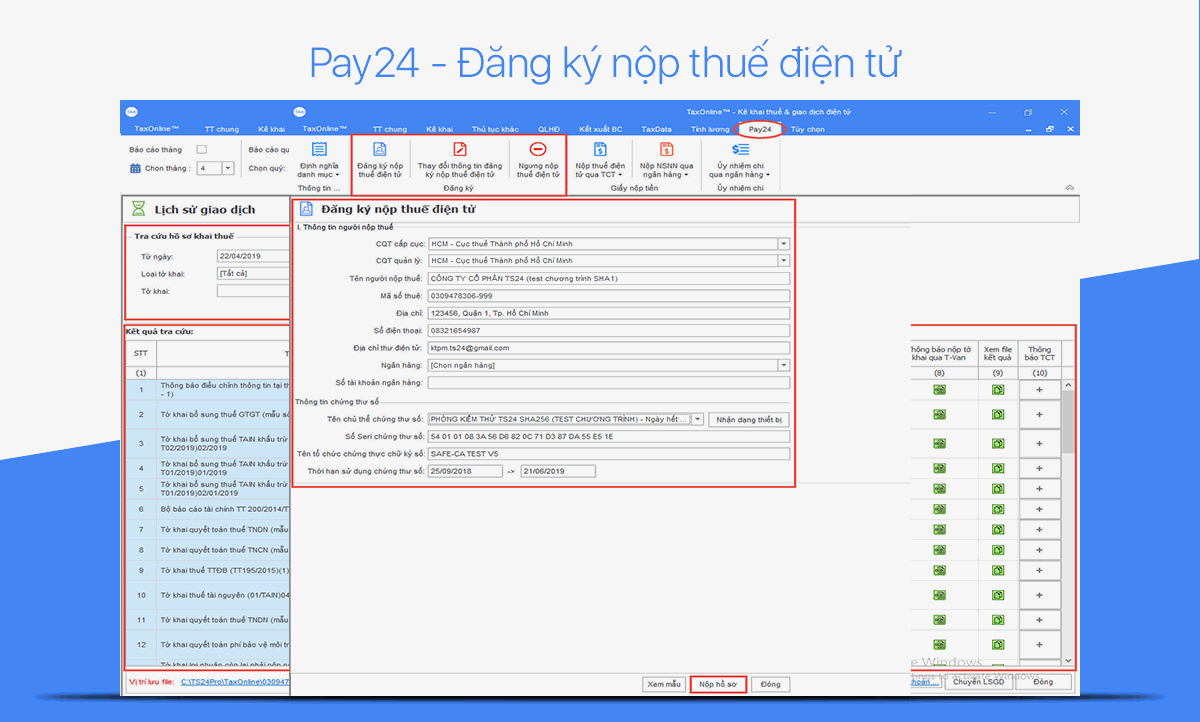
Task: Expand the Chọn tháng dropdown
Action: pos(227,169)
